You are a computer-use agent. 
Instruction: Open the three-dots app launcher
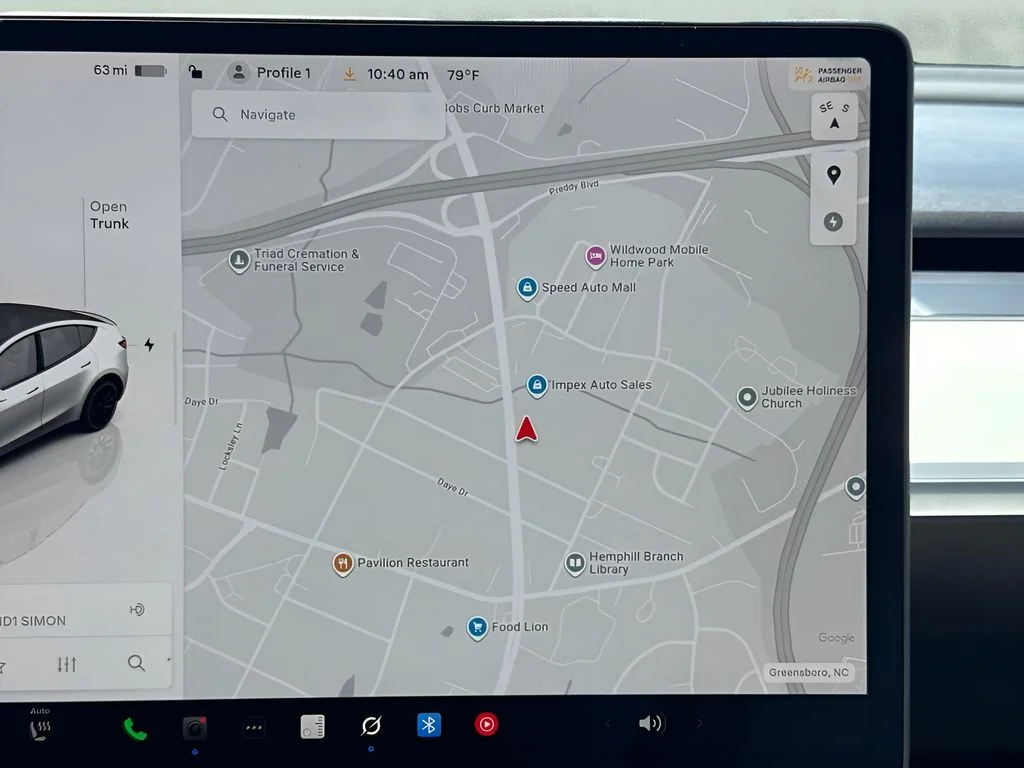254,727
